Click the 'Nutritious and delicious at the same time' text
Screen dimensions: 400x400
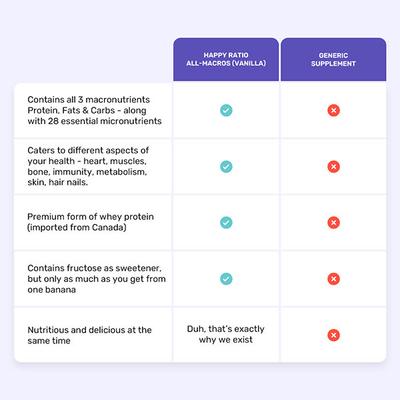(89, 335)
